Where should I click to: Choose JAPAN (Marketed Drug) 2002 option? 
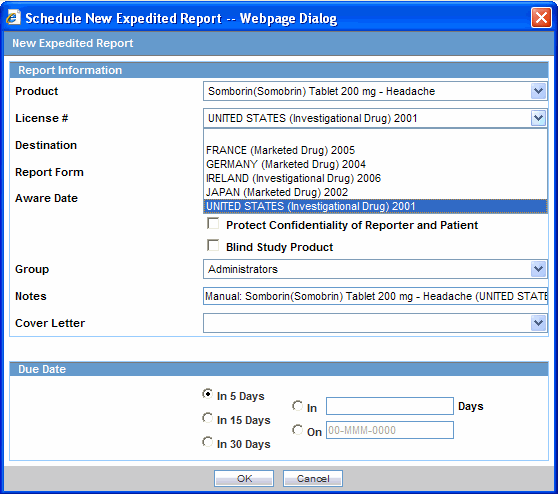coord(375,192)
